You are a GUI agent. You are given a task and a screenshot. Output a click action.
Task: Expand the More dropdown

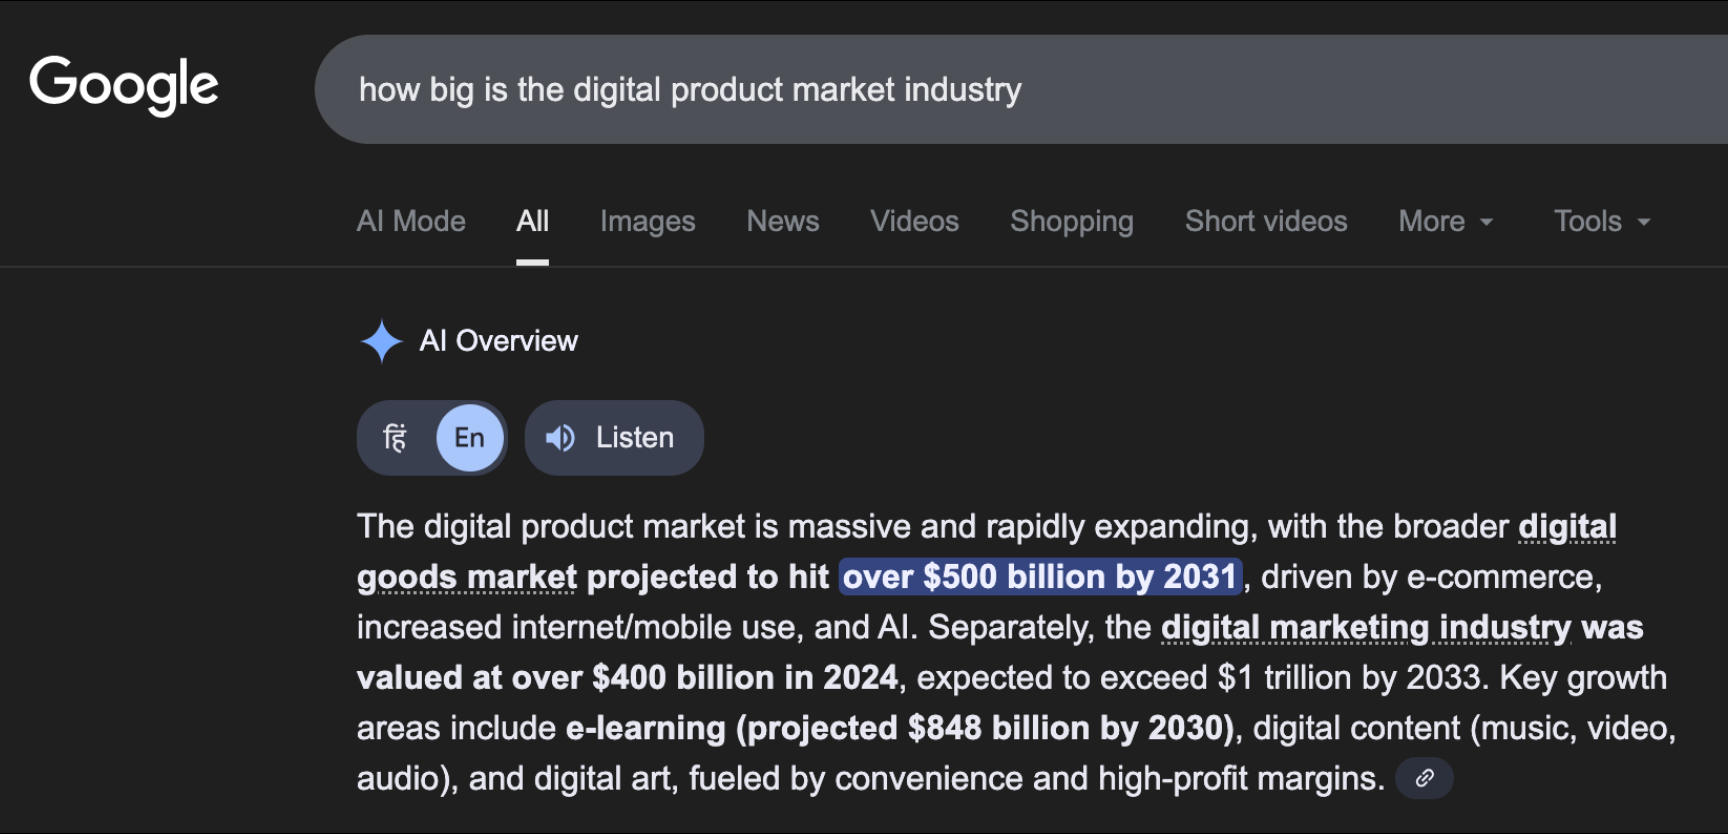(1445, 221)
